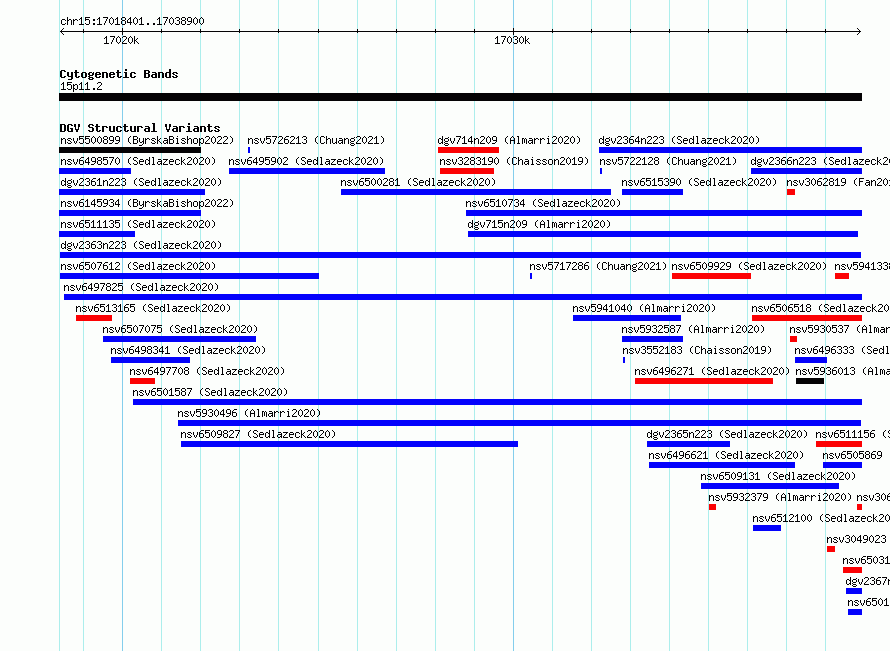Open variant nsv6497825 (Sedlazeck2020)
This screenshot has width=890, height=651.
141,287
